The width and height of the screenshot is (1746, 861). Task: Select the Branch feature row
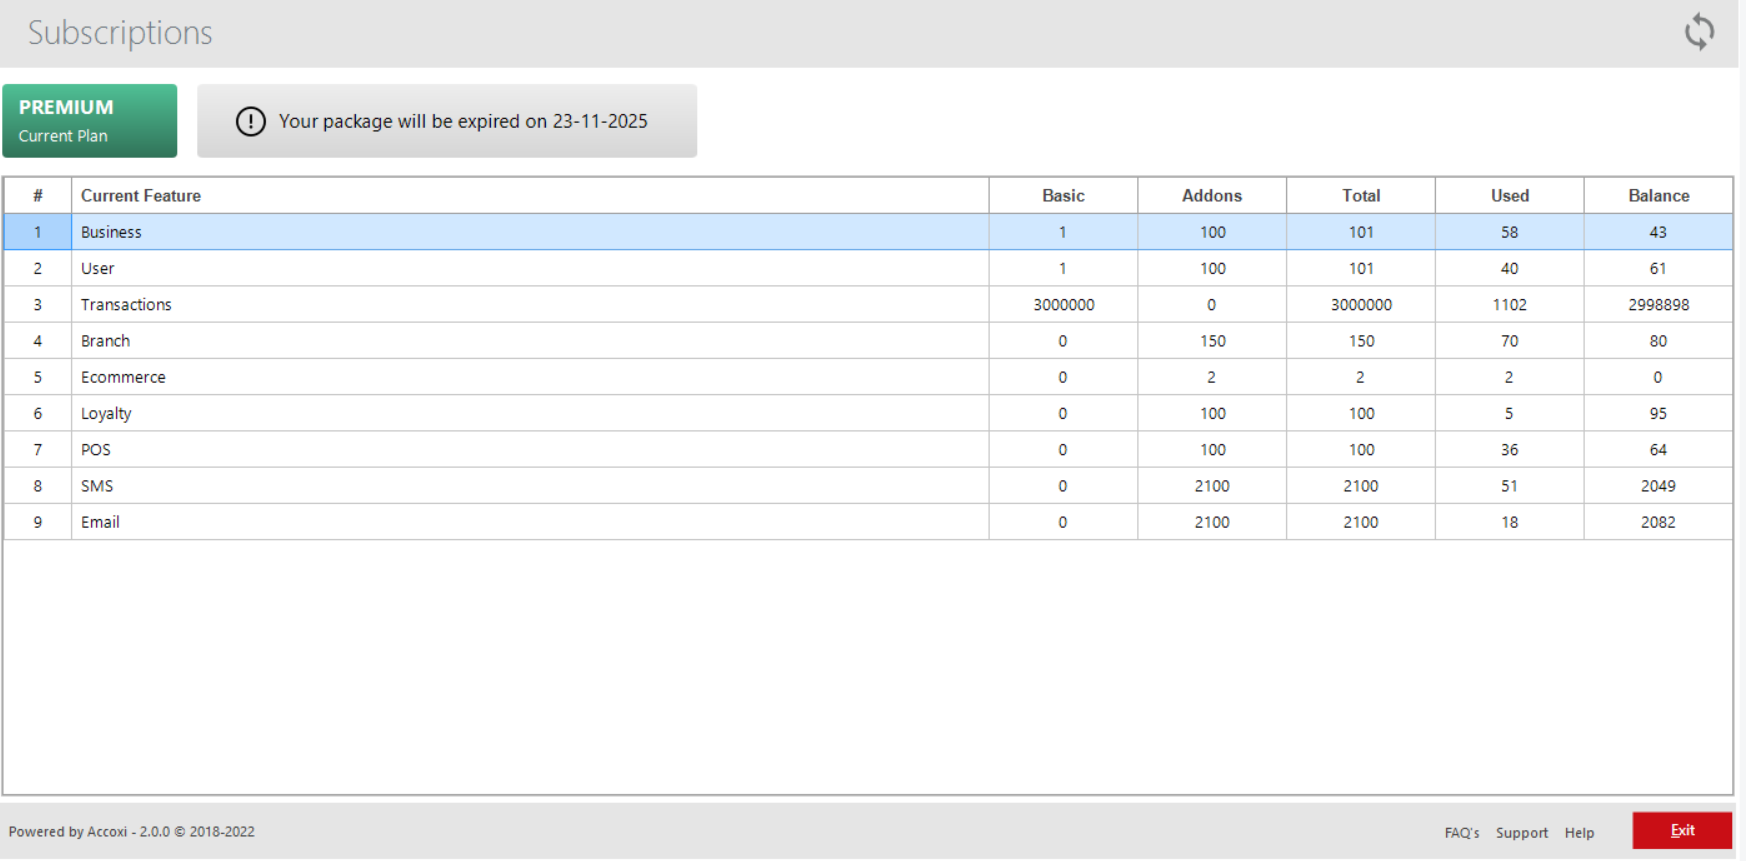pyautogui.click(x=868, y=341)
